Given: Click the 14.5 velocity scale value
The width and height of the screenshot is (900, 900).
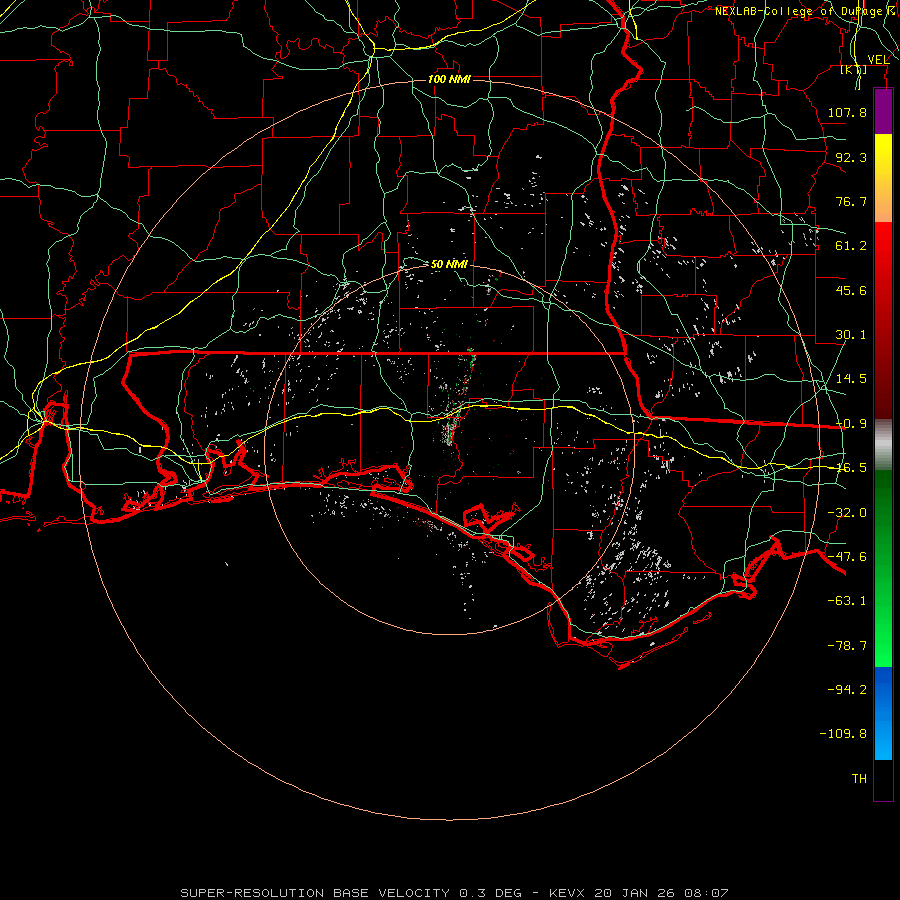Looking at the screenshot, I should 851,379.
